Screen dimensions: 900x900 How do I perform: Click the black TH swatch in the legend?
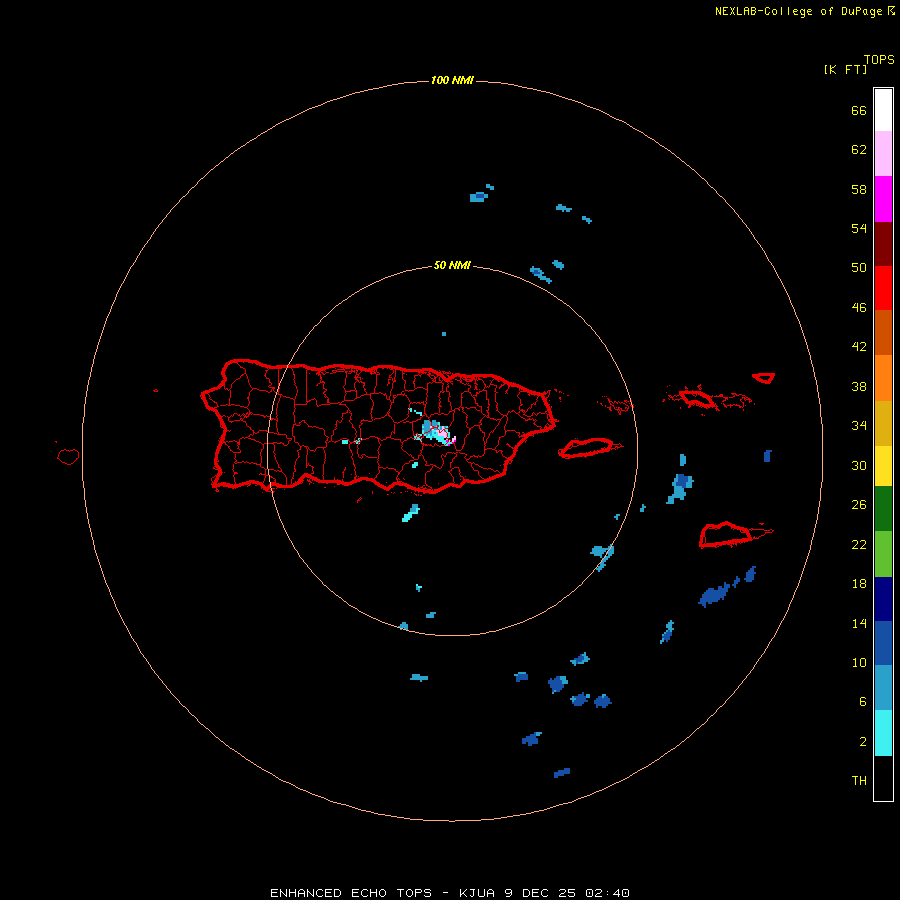click(x=883, y=778)
